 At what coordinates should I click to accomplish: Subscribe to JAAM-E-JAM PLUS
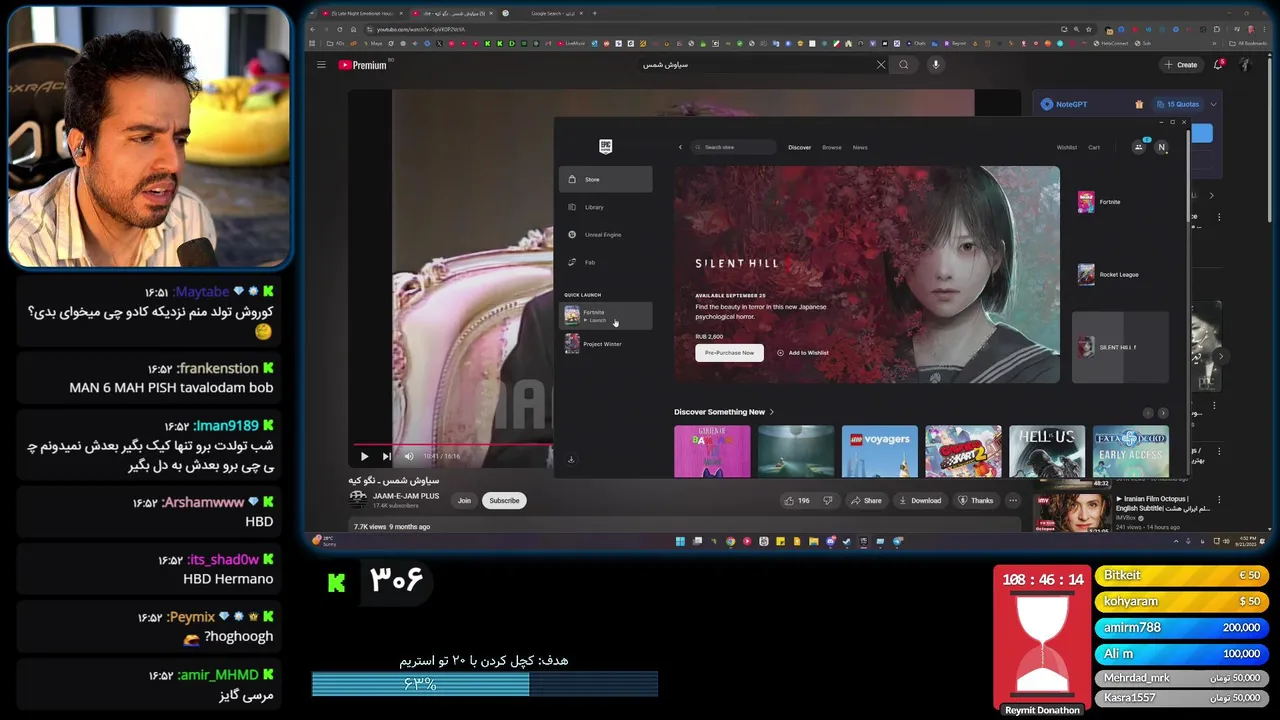(504, 500)
